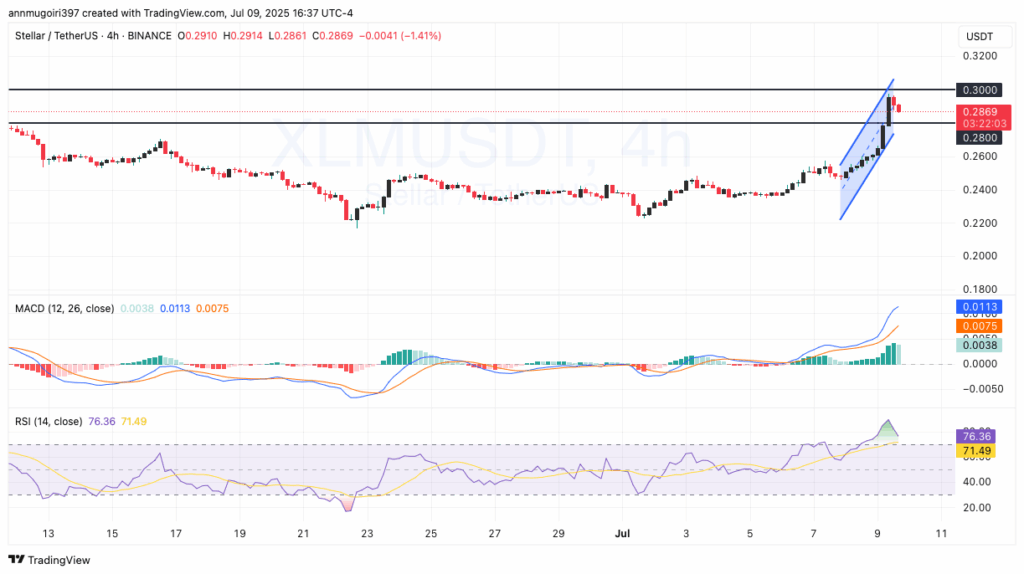Click date 7 on the time axis
This screenshot has height=574, width=1024.
[x=814, y=534]
